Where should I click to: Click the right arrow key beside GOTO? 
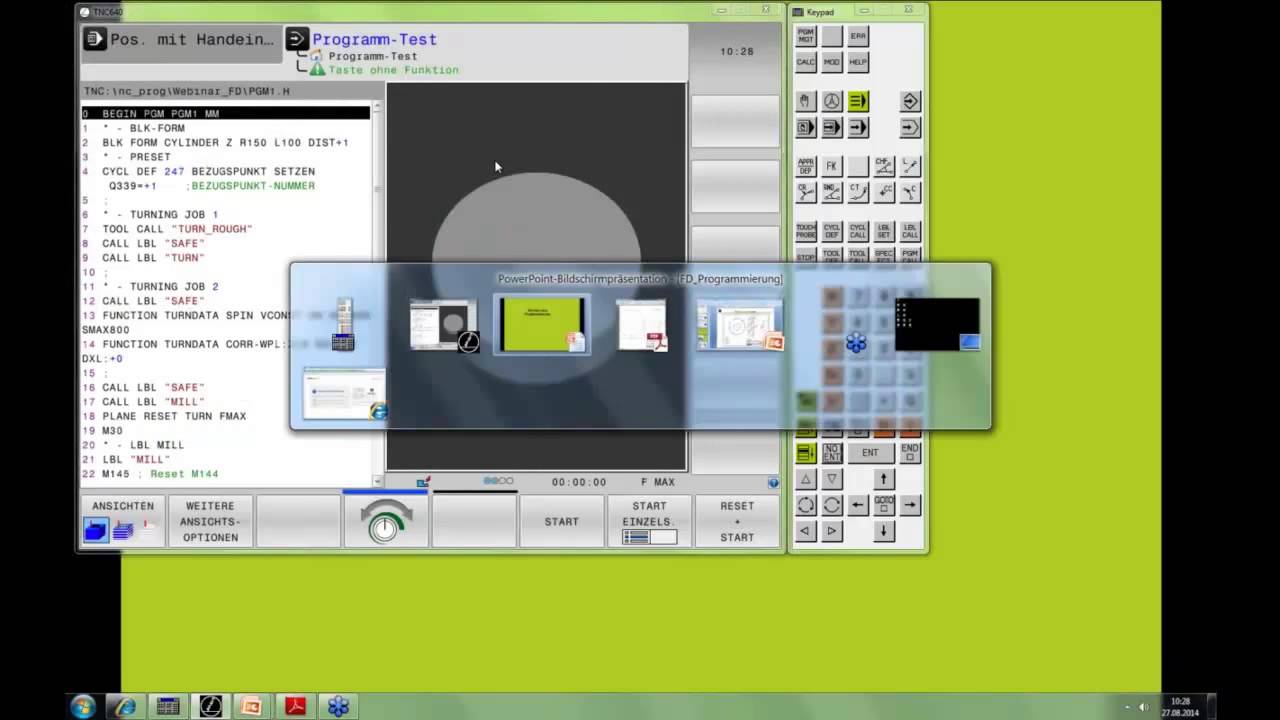click(x=910, y=505)
